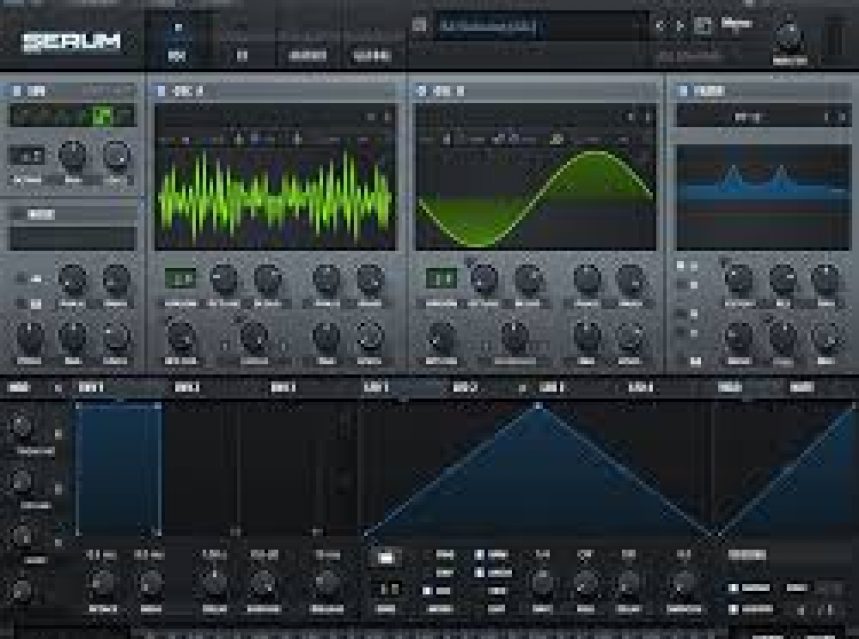Toggle the SUB oscillator enable switch
Screen dimensions: 859x639
[x=16, y=91]
